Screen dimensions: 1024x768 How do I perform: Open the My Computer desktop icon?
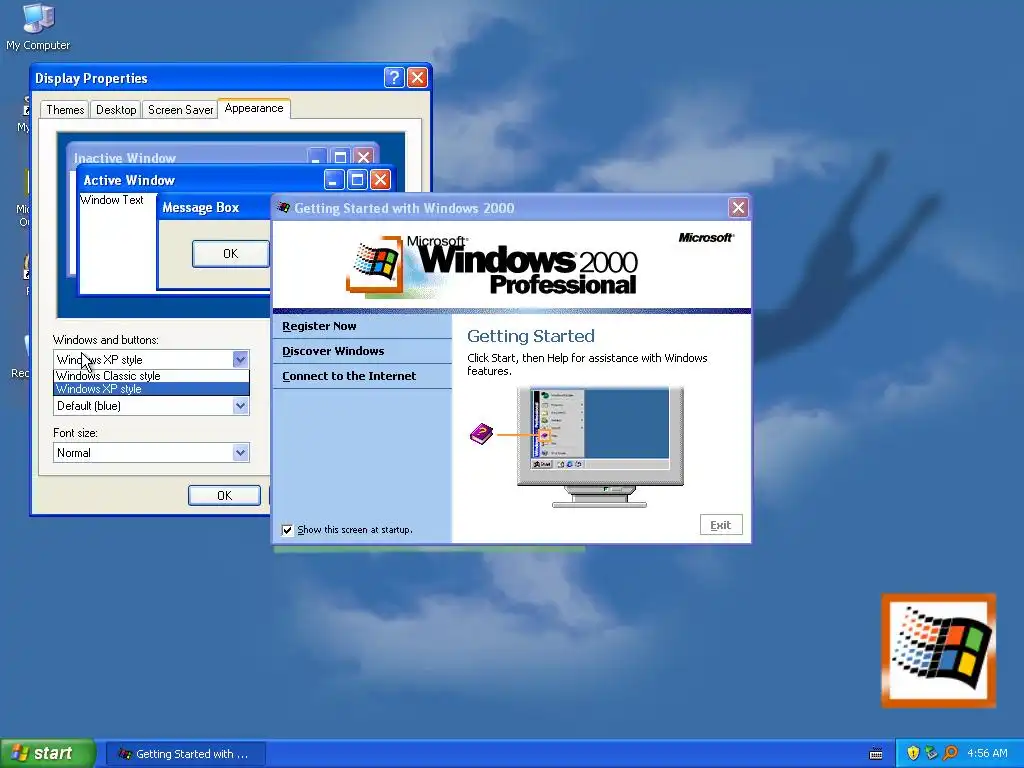click(38, 26)
